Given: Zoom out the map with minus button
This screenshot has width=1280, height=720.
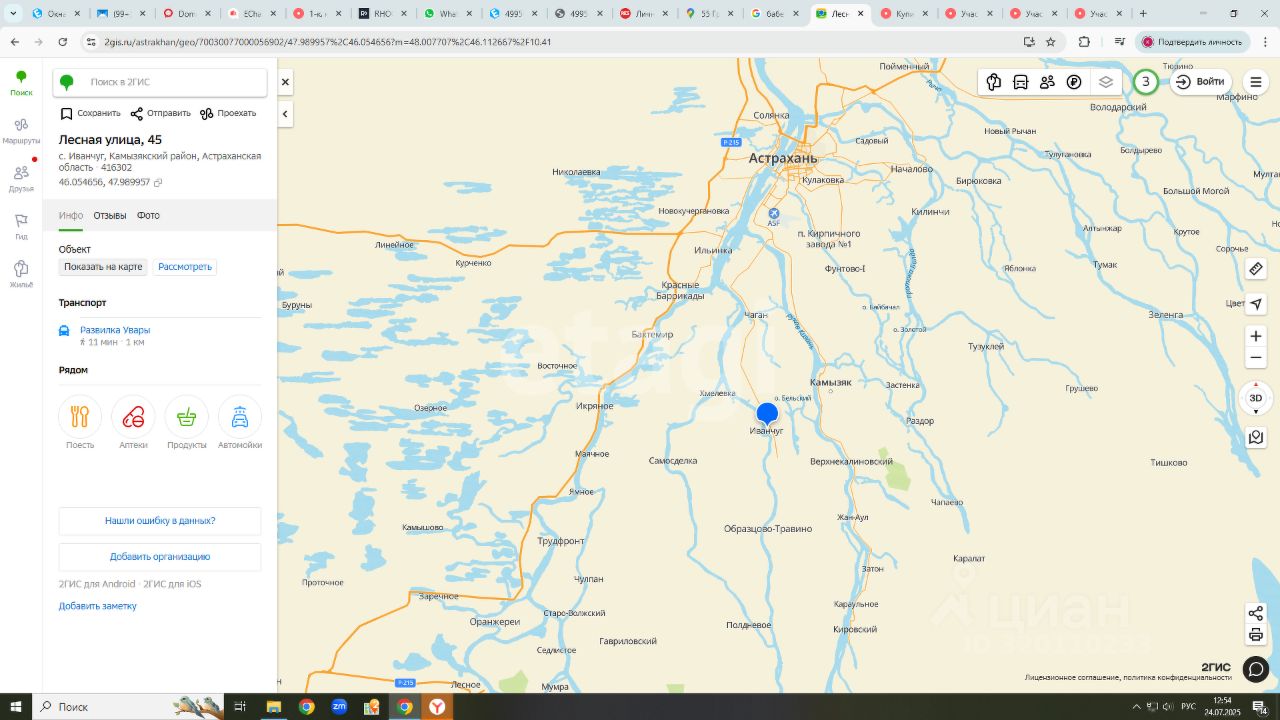Looking at the screenshot, I should pos(1256,358).
